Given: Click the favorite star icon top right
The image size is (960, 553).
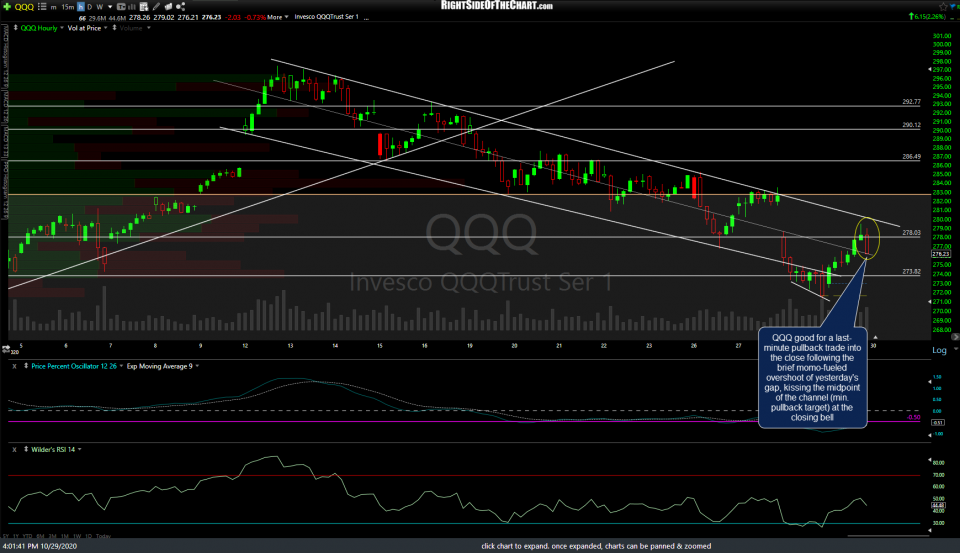Looking at the screenshot, I should click(943, 6).
